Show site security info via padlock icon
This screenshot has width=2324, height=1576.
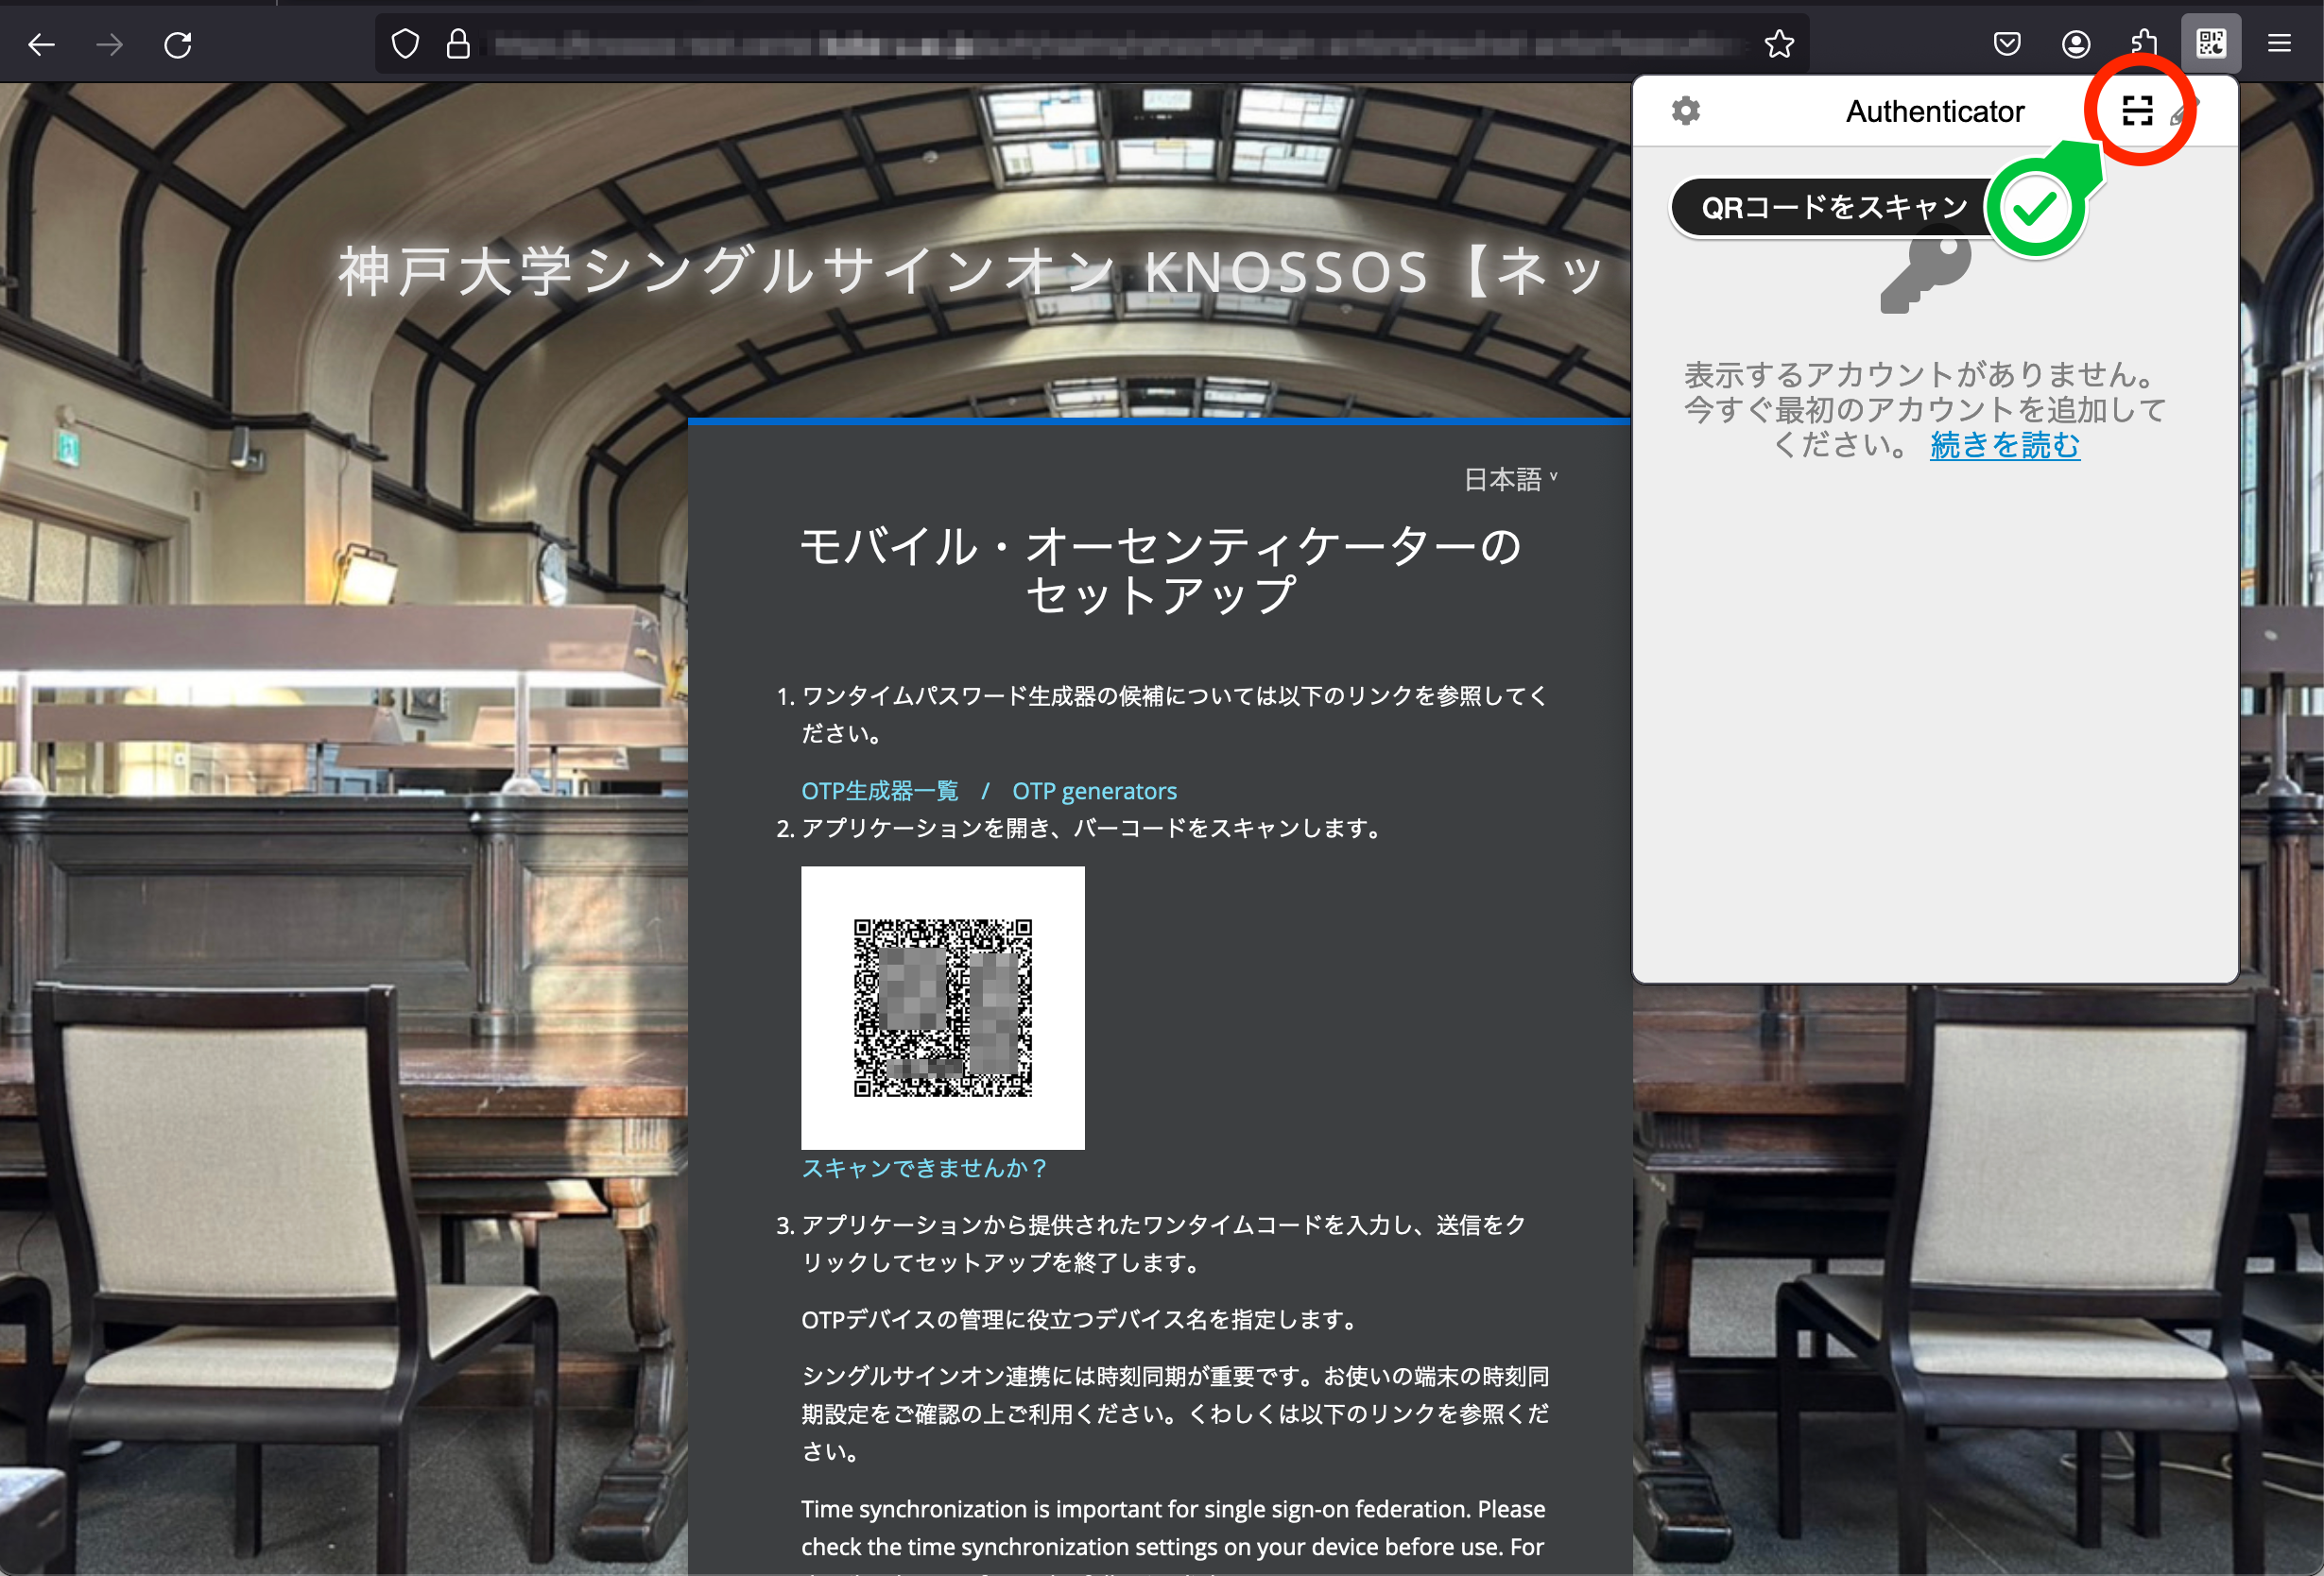458,44
